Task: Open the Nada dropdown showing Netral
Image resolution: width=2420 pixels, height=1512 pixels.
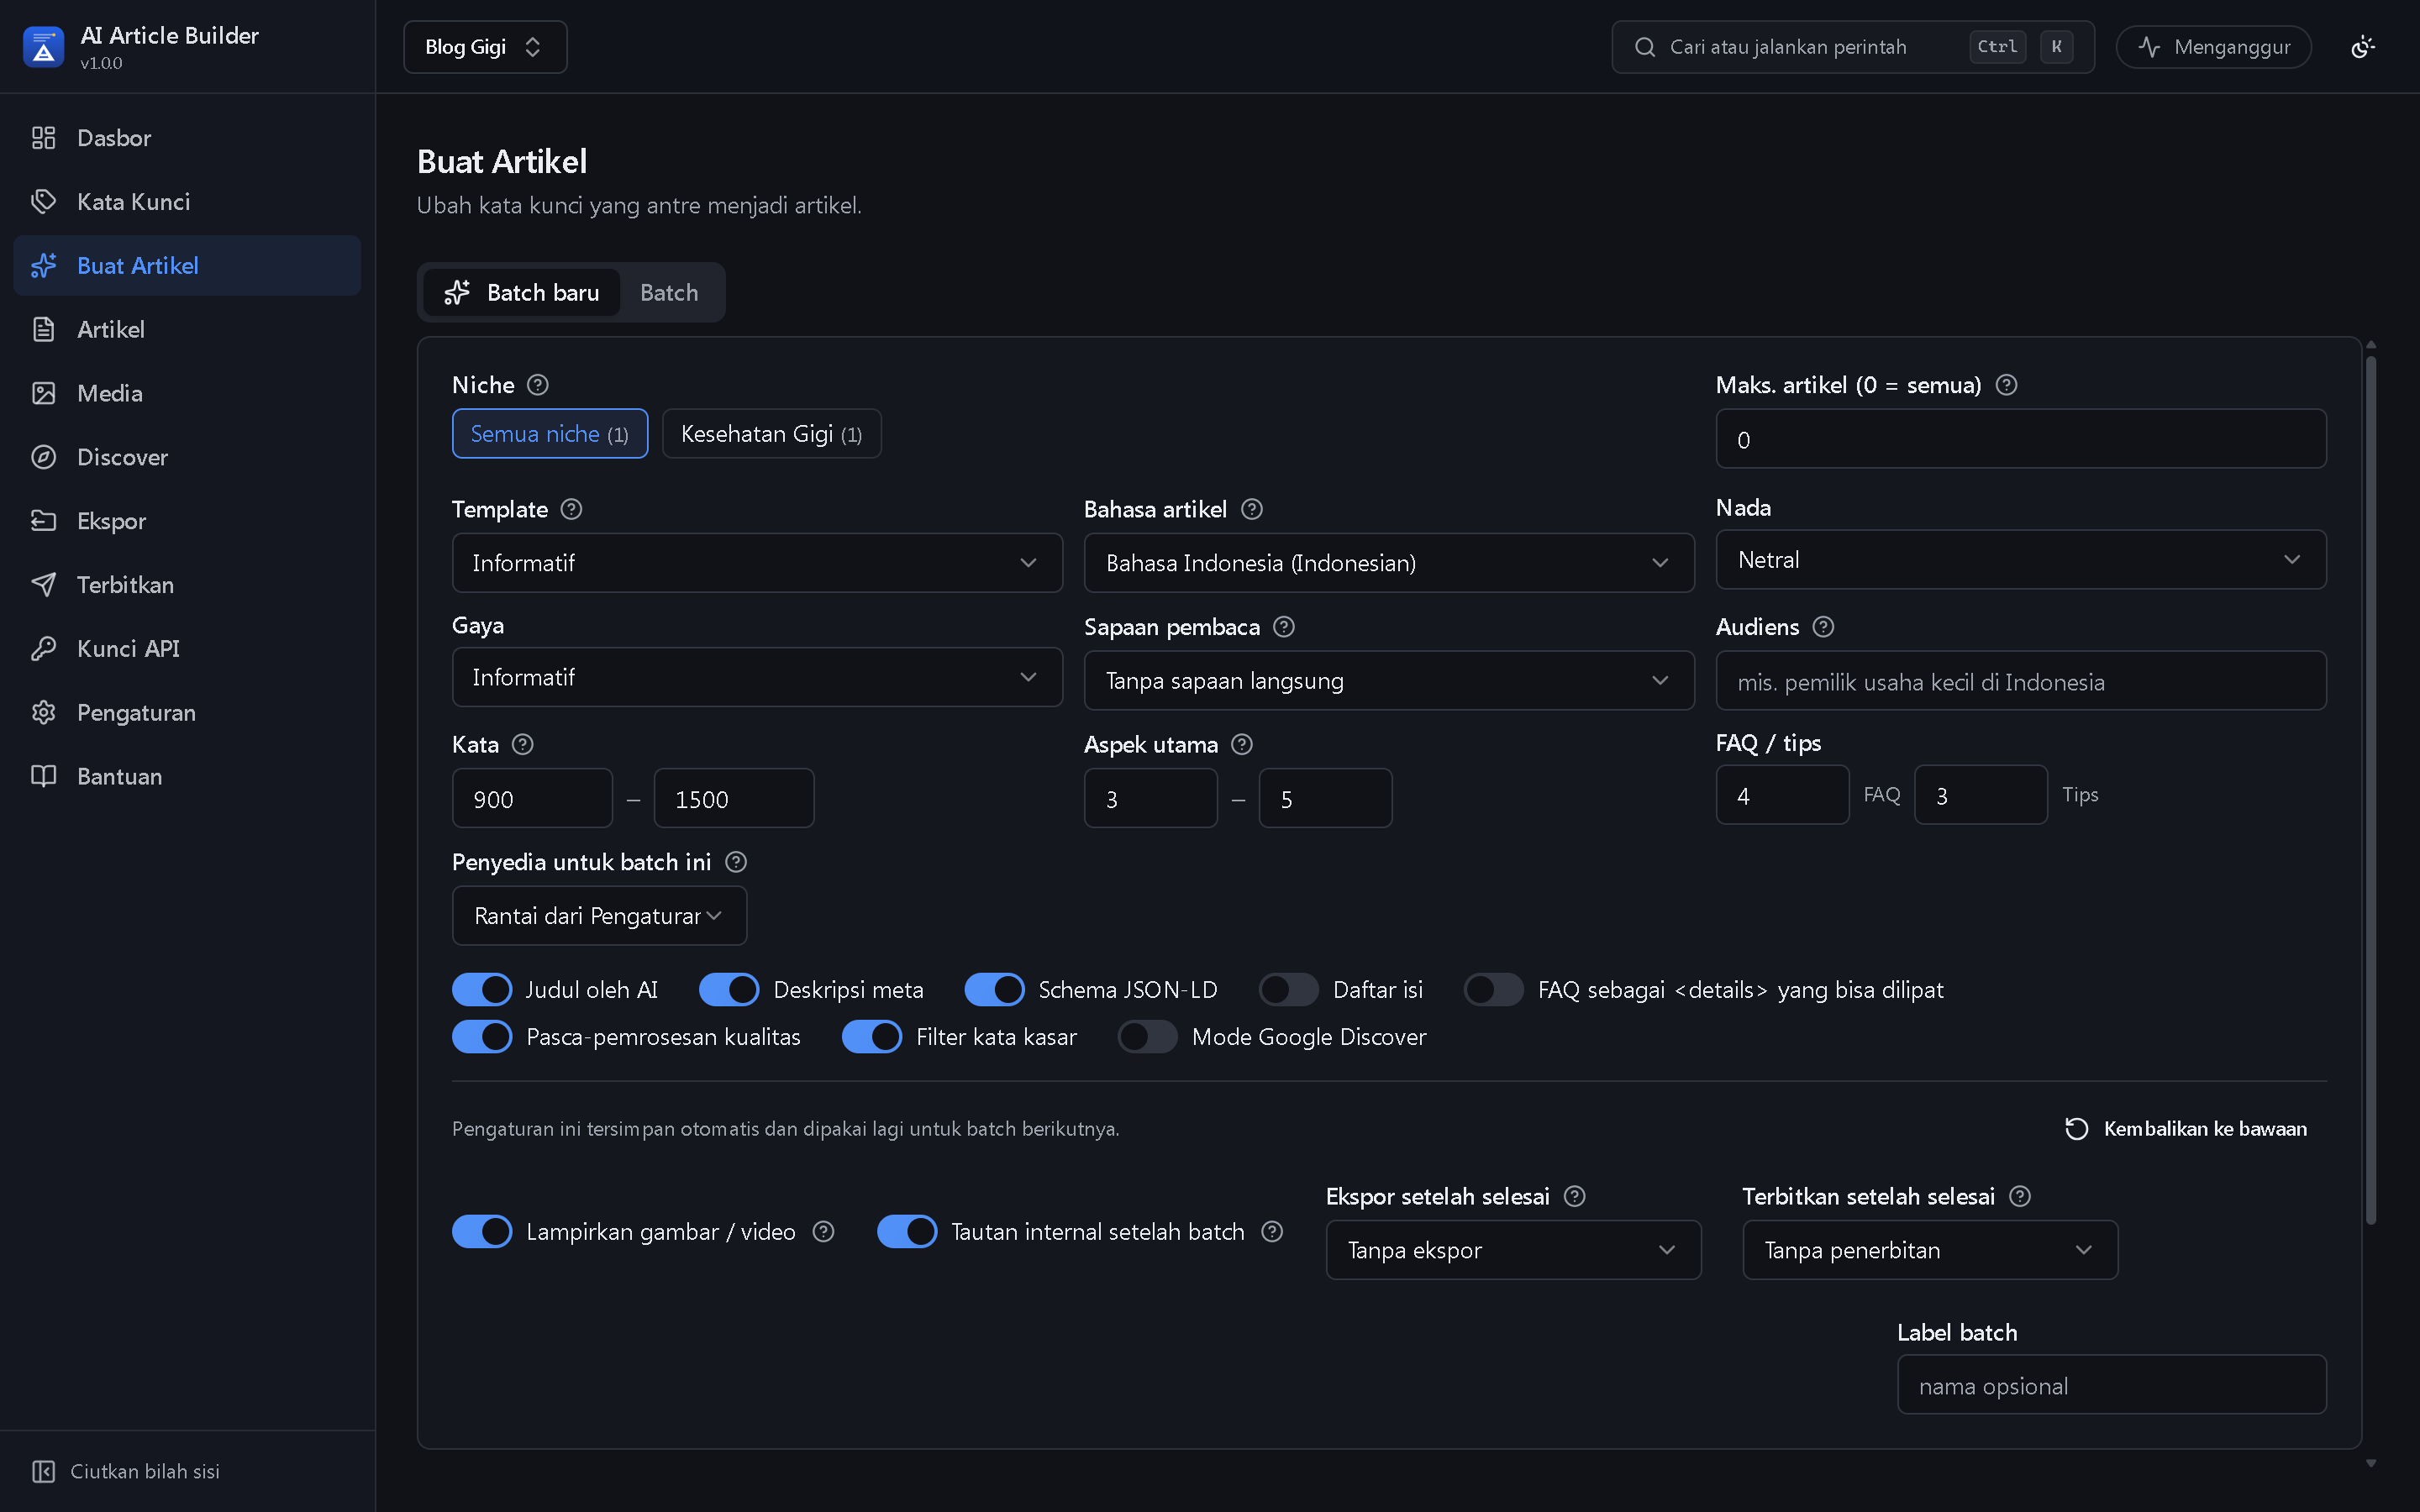Action: coord(2021,560)
